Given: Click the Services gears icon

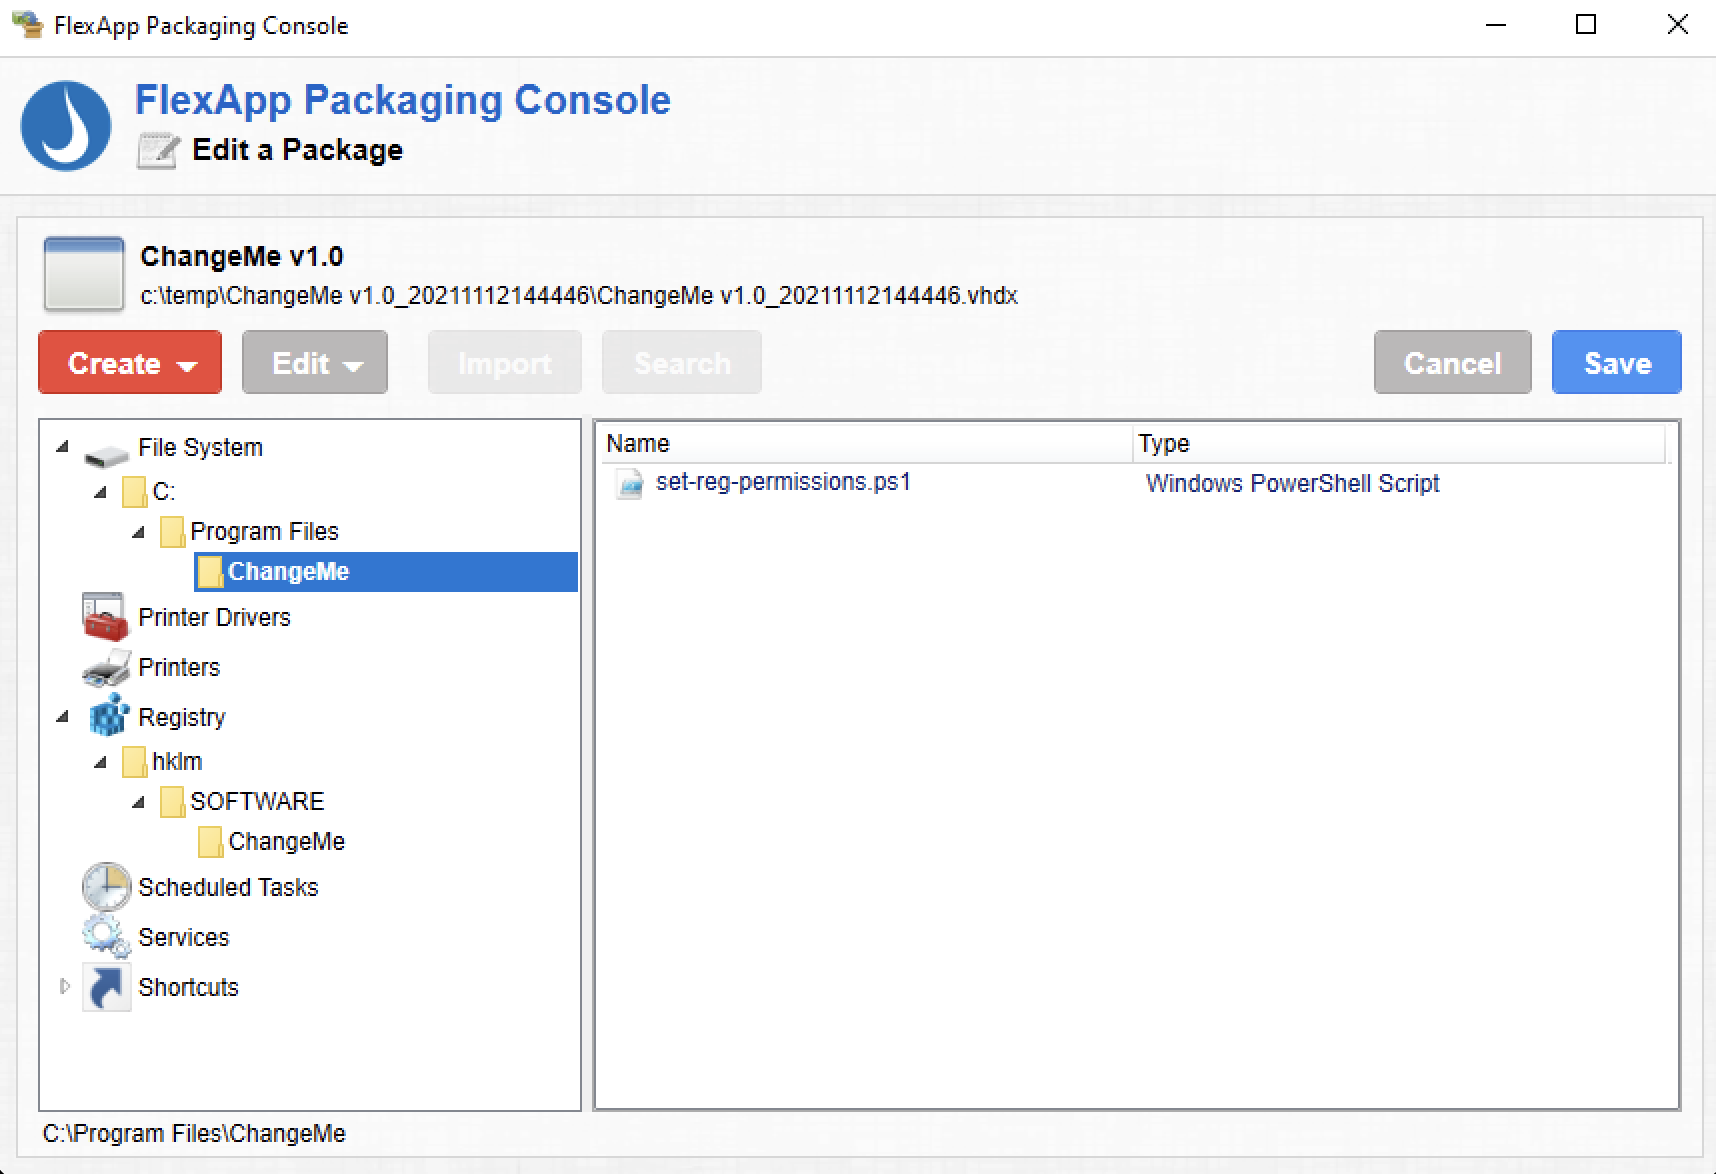Looking at the screenshot, I should (x=106, y=936).
